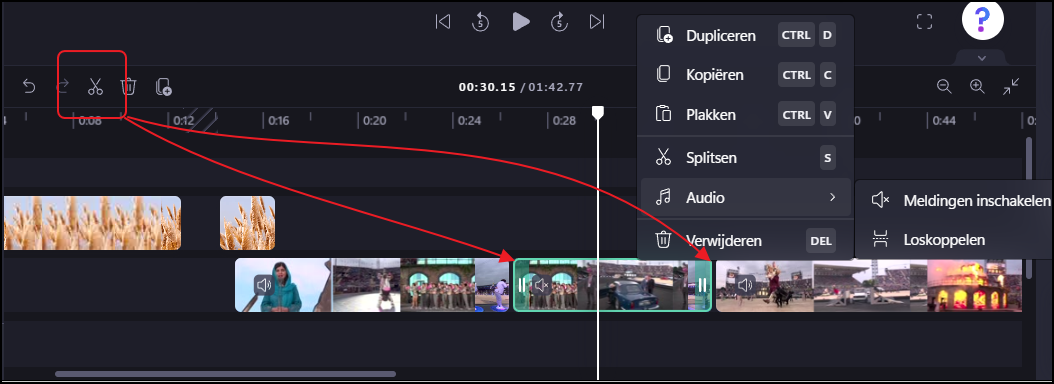
Task: Rewind five seconds with the back-5 button
Action: click(480, 22)
